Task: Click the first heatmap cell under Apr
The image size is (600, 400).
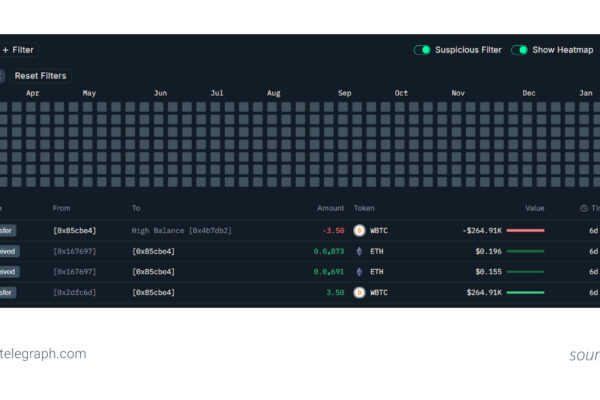Action: point(33,106)
